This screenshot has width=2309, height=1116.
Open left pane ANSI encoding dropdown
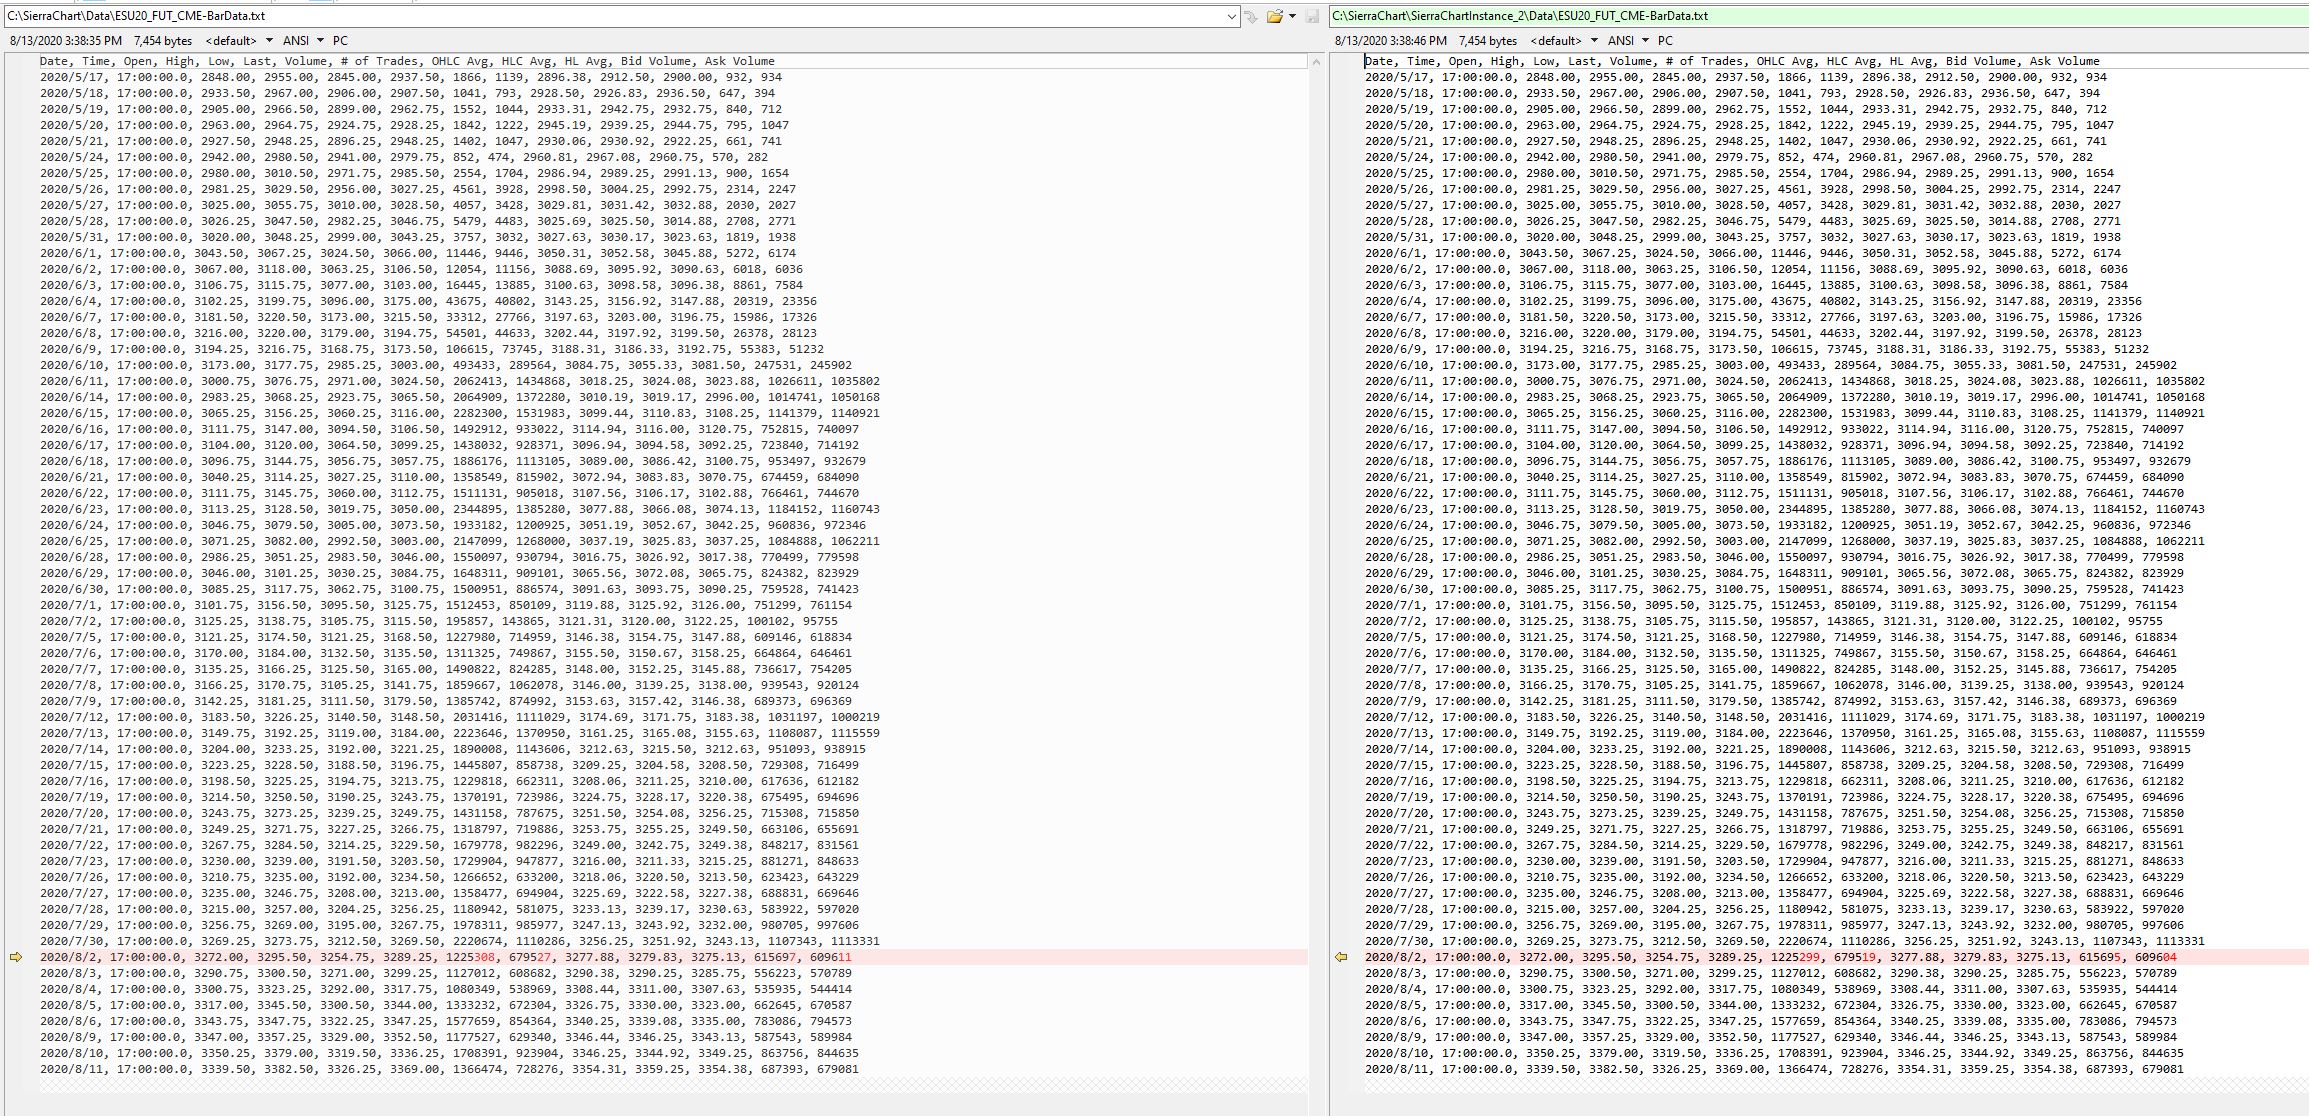(320, 41)
